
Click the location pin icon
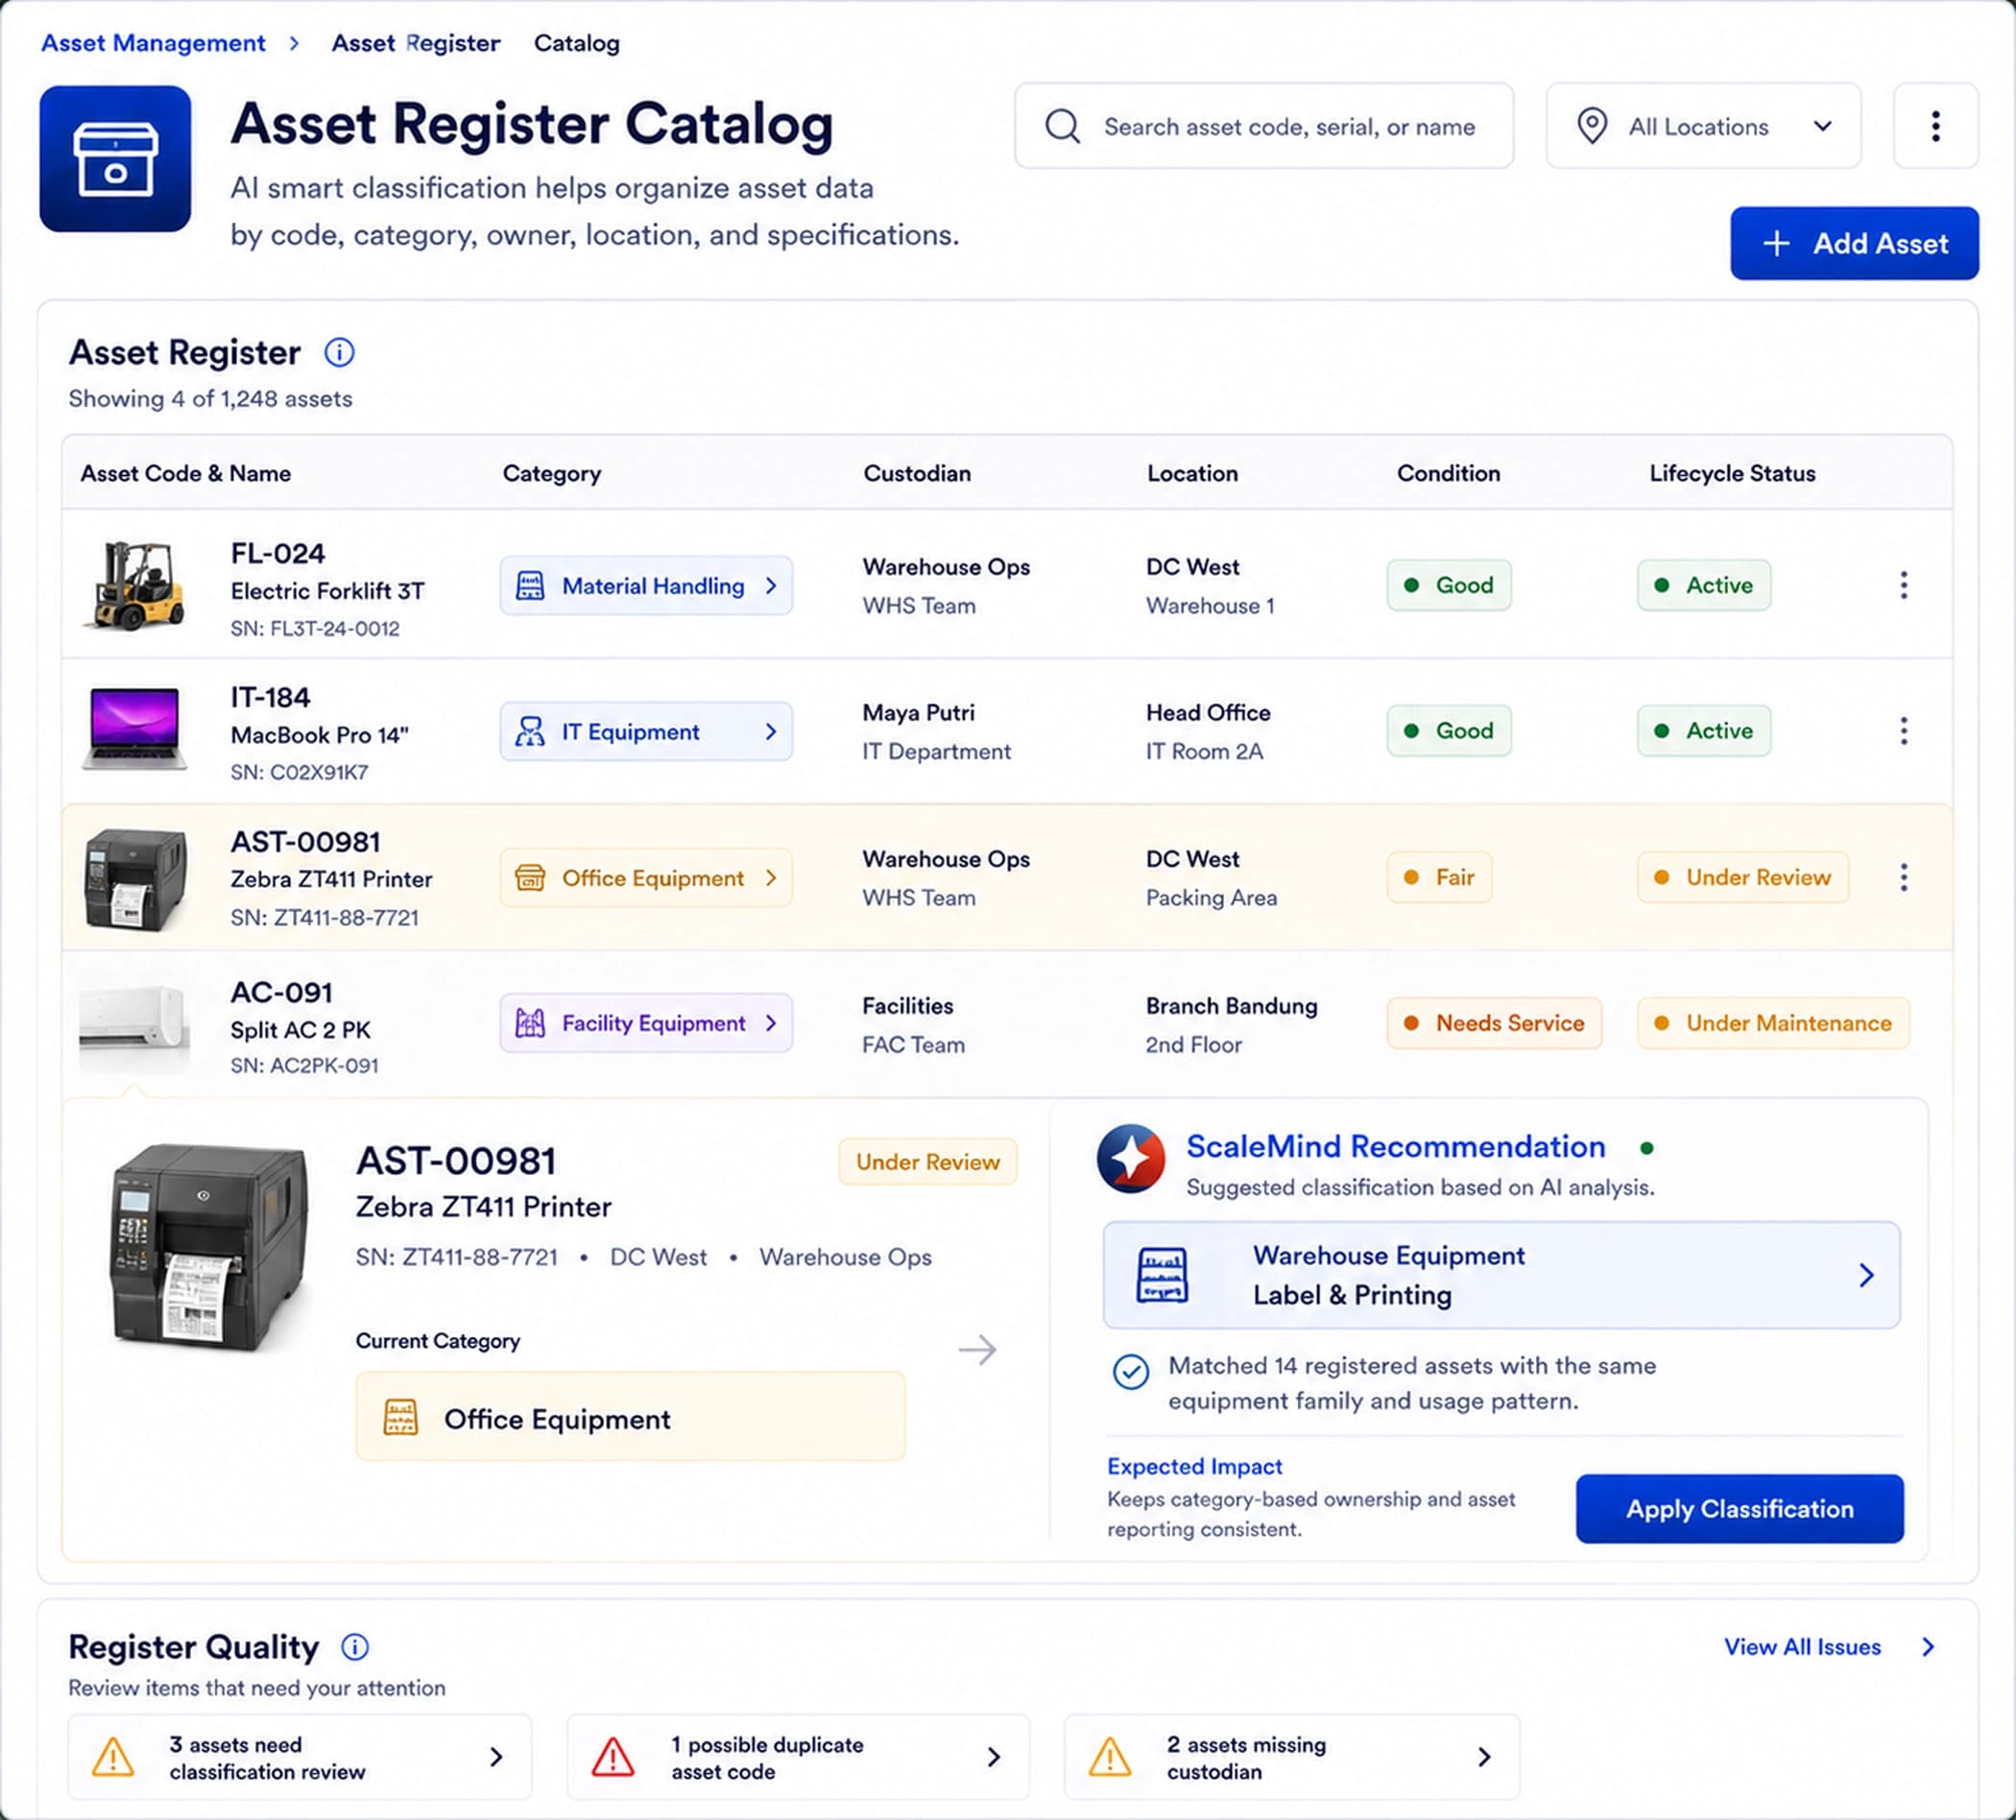1591,126
